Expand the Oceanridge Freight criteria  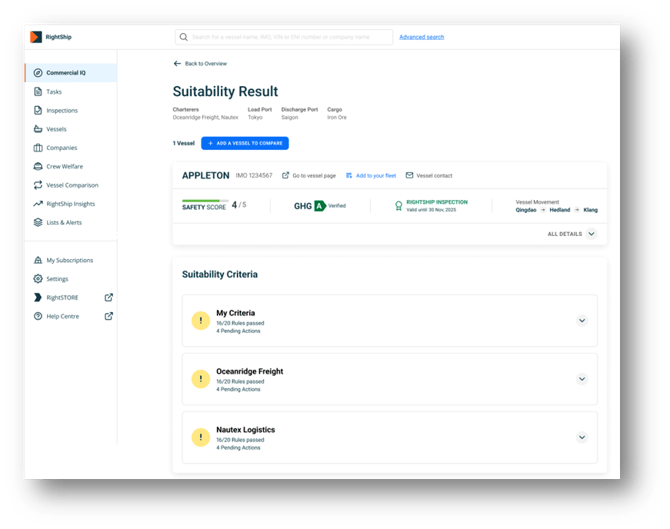[x=582, y=378]
